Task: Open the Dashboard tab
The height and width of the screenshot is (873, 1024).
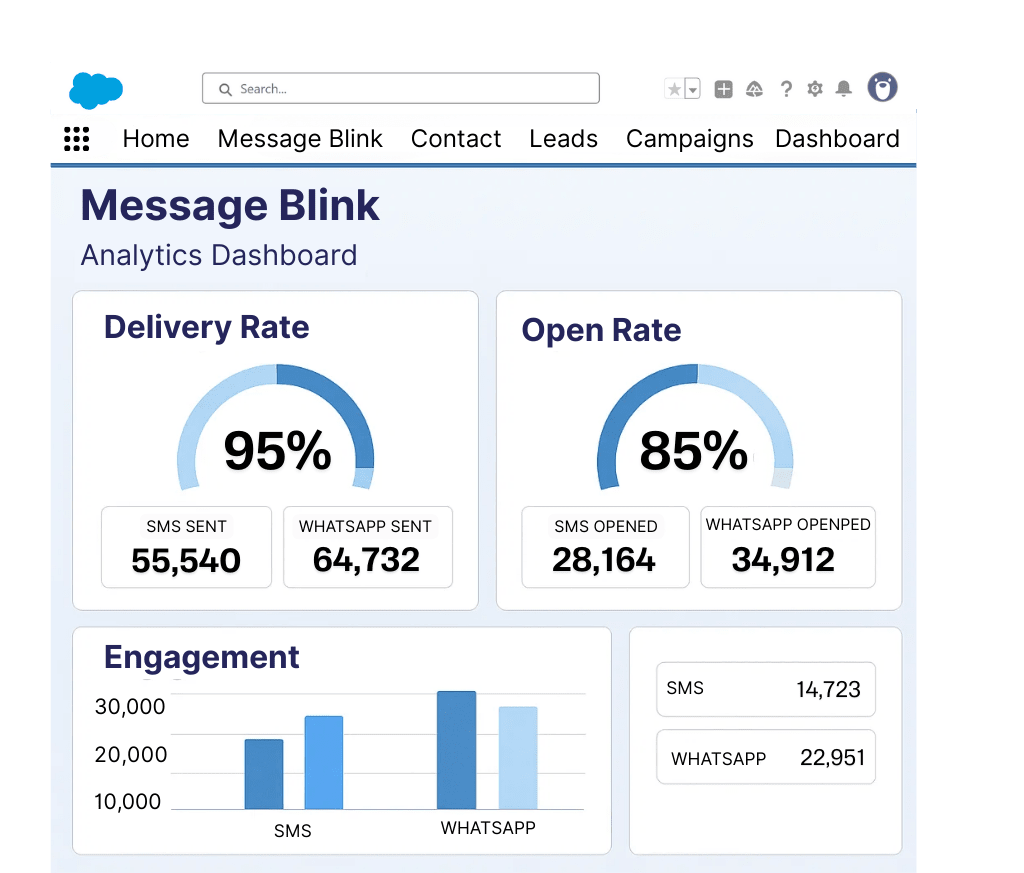Action: click(837, 139)
